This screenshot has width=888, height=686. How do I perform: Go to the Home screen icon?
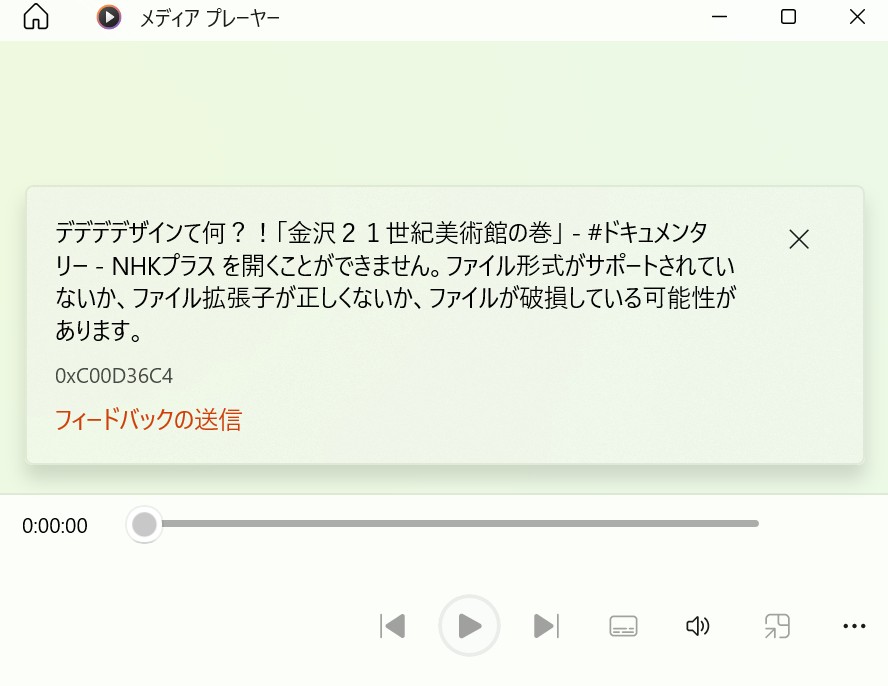pos(36,16)
